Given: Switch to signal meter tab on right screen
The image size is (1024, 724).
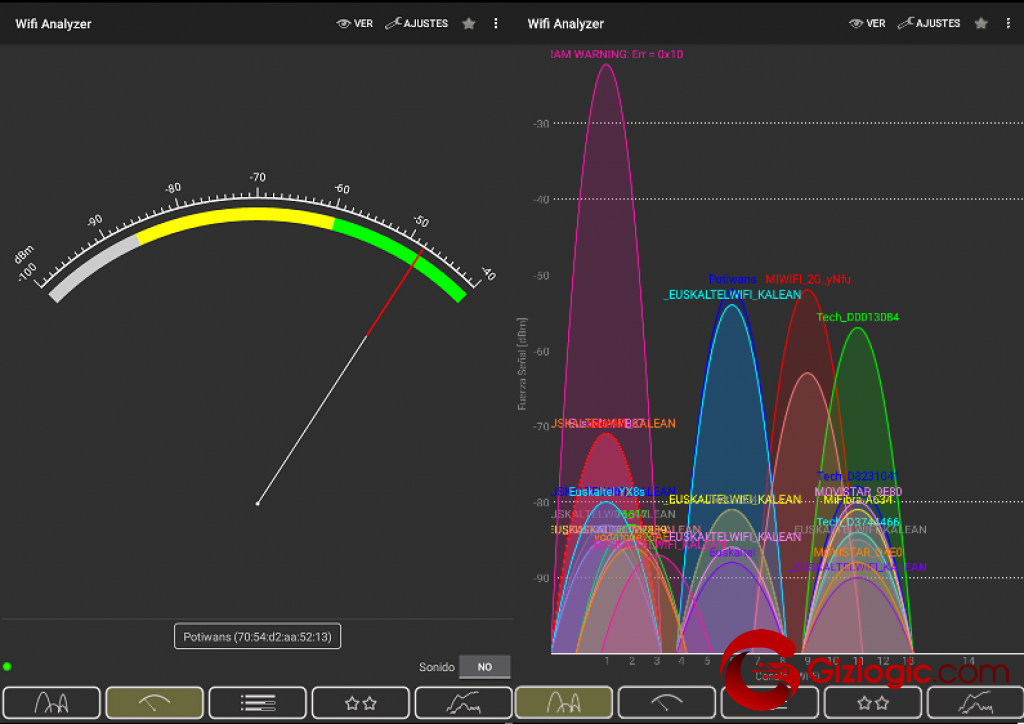Looking at the screenshot, I should click(x=667, y=702).
